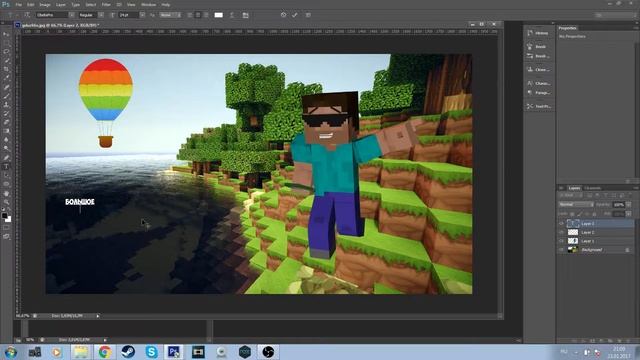Commit the current text edit
640x360 pixels.
[295, 15]
